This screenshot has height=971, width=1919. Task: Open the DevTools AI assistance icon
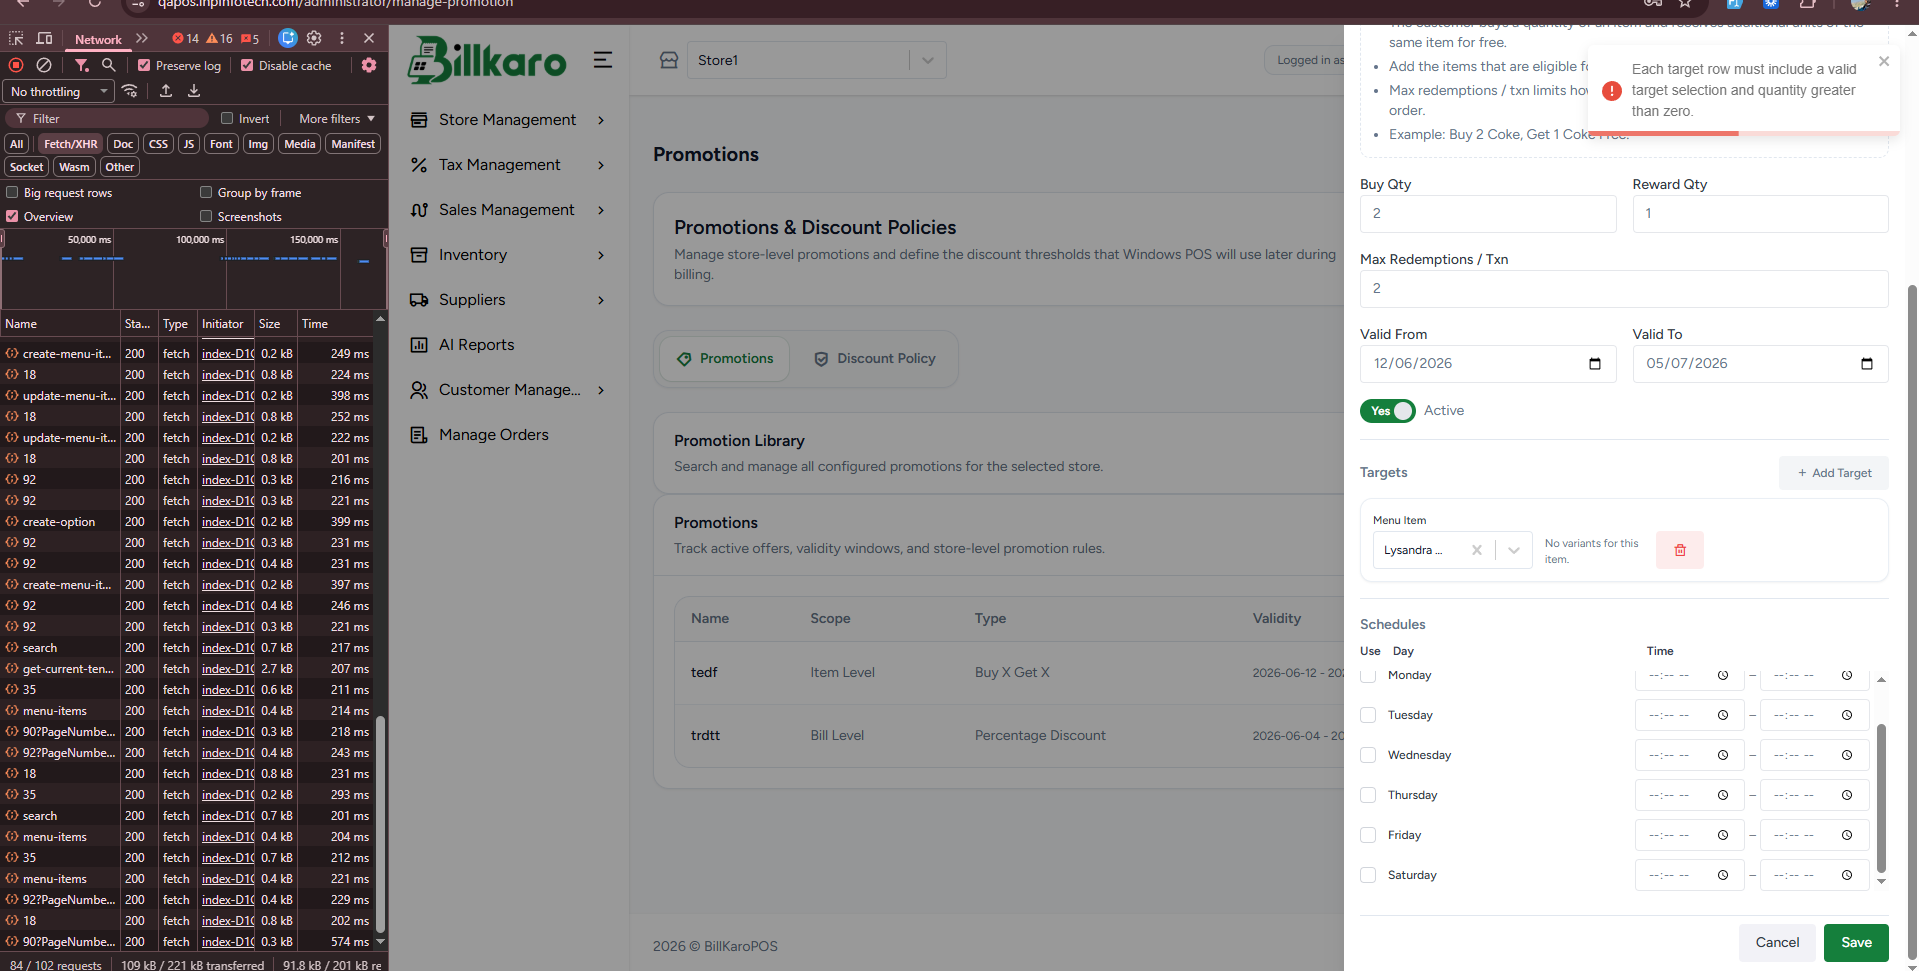pyautogui.click(x=288, y=38)
